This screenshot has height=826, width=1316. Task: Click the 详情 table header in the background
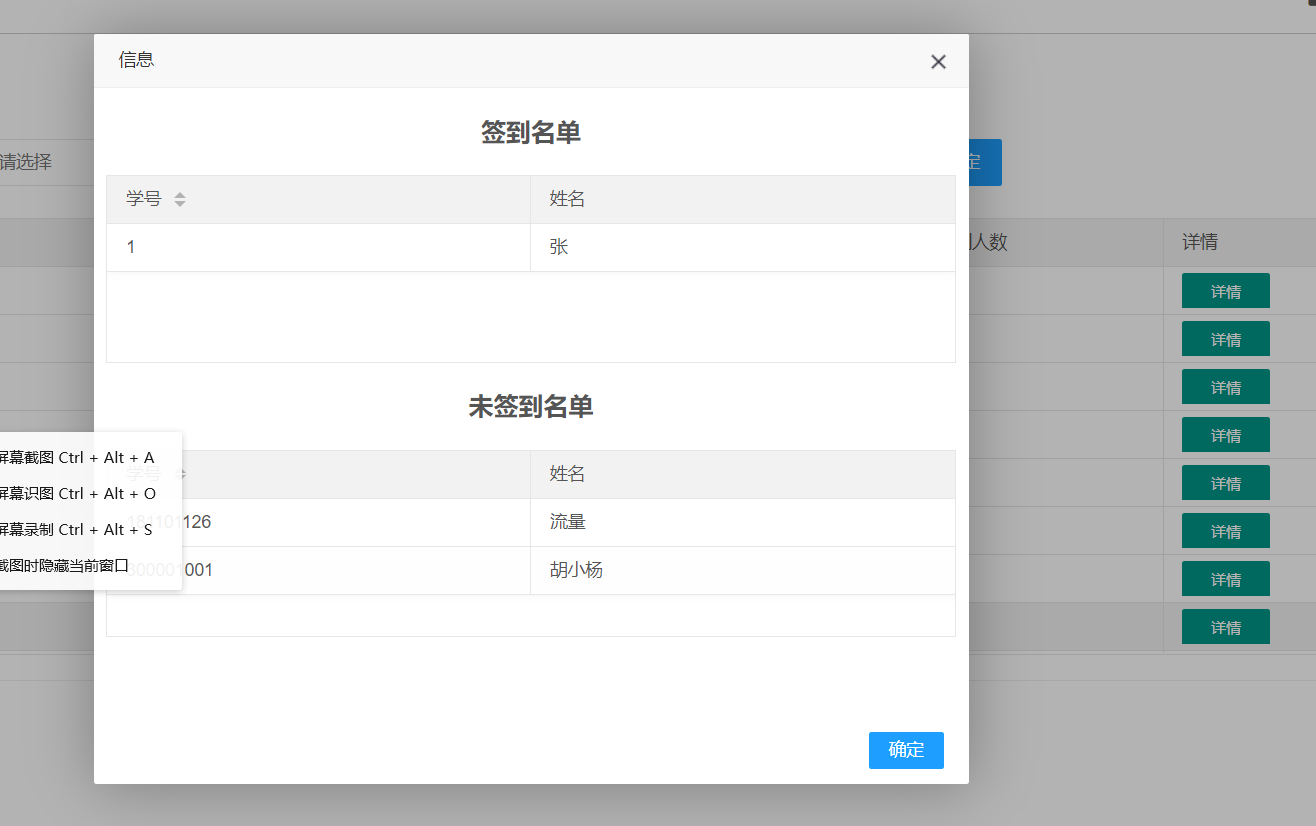tap(1199, 242)
